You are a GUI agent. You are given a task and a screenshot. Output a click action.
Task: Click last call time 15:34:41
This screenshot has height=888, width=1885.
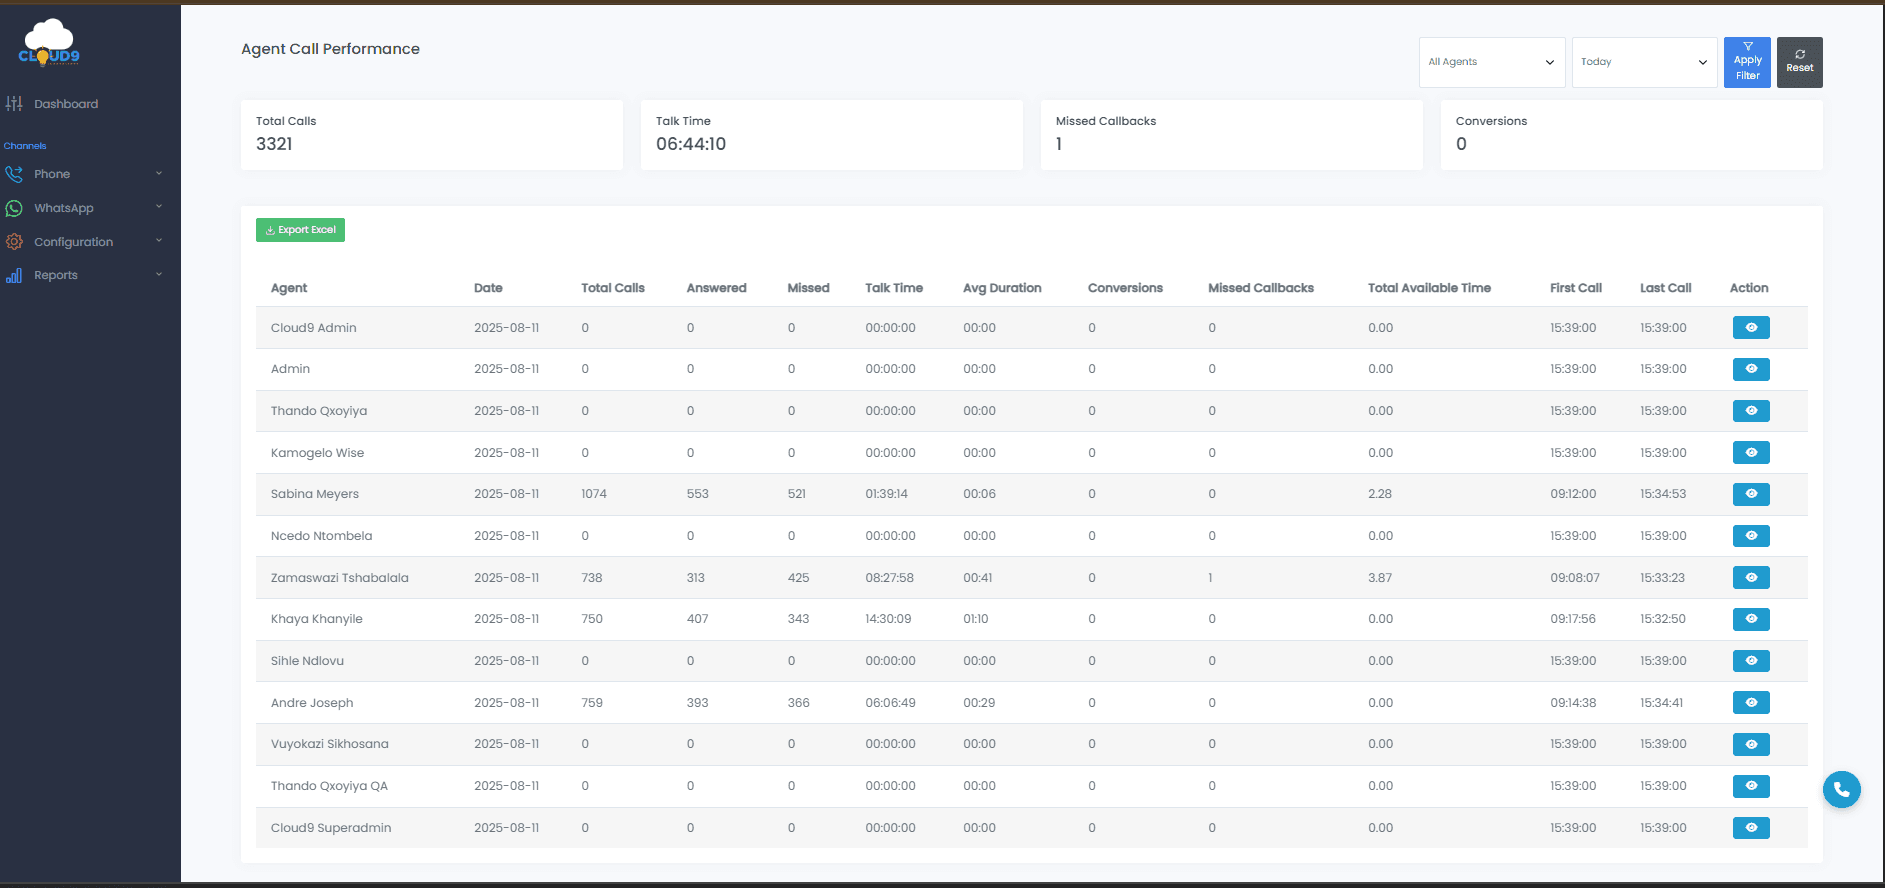click(x=1662, y=703)
